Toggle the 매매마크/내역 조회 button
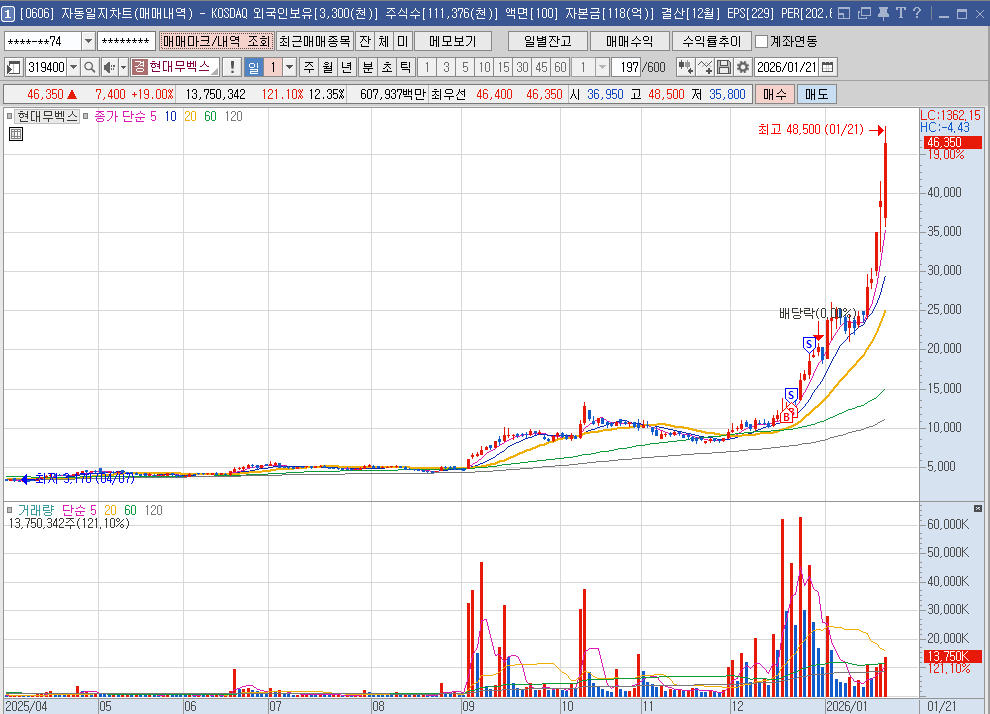This screenshot has height=714, width=990. [x=215, y=41]
